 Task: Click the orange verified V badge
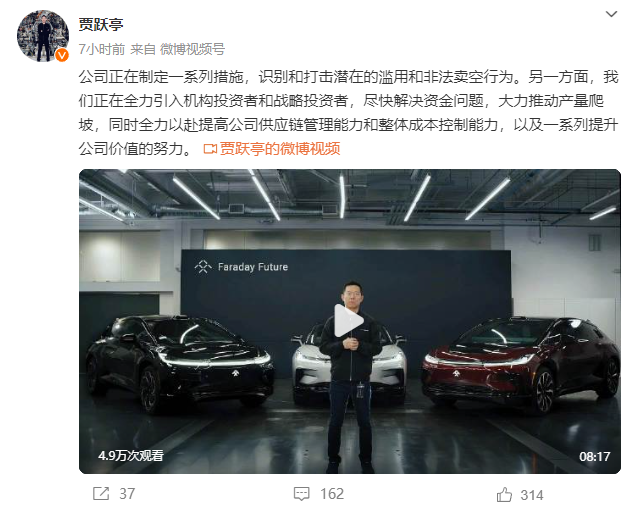pyautogui.click(x=61, y=55)
